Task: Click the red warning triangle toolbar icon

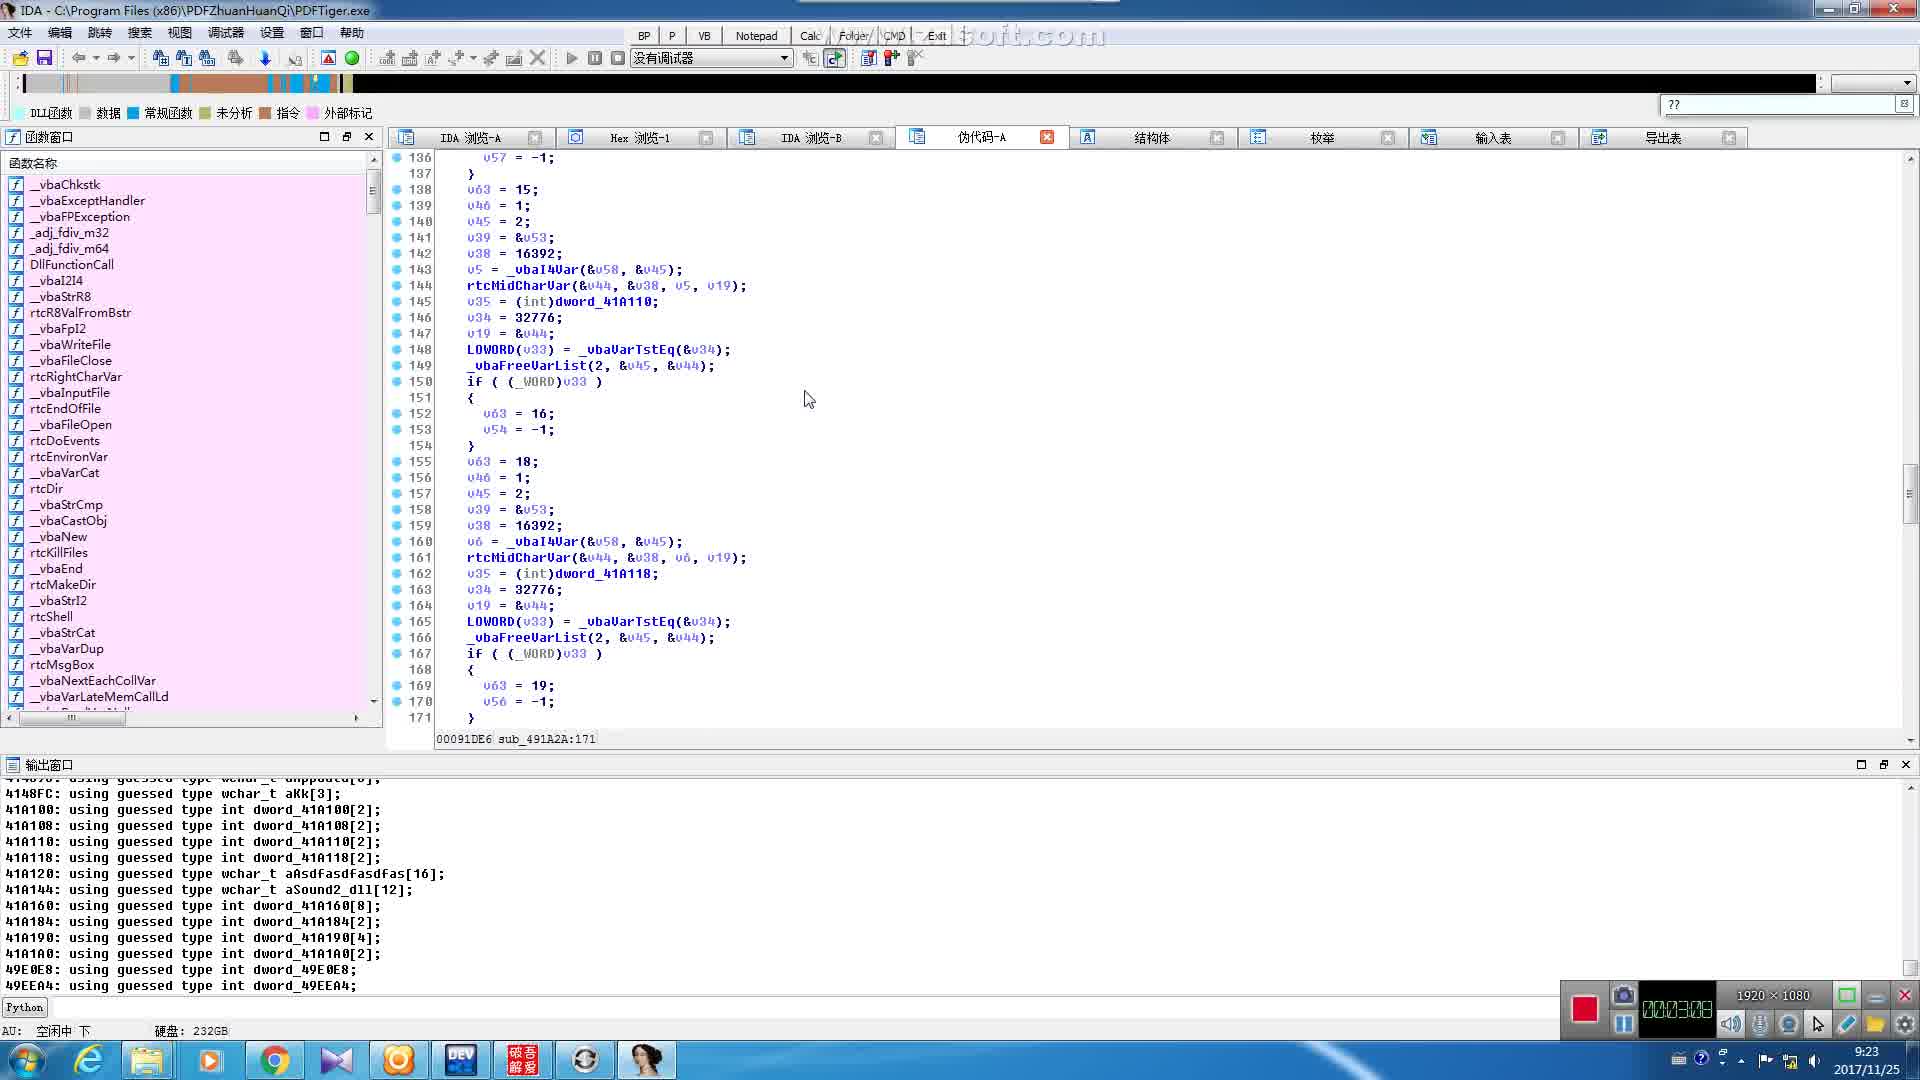Action: (328, 58)
